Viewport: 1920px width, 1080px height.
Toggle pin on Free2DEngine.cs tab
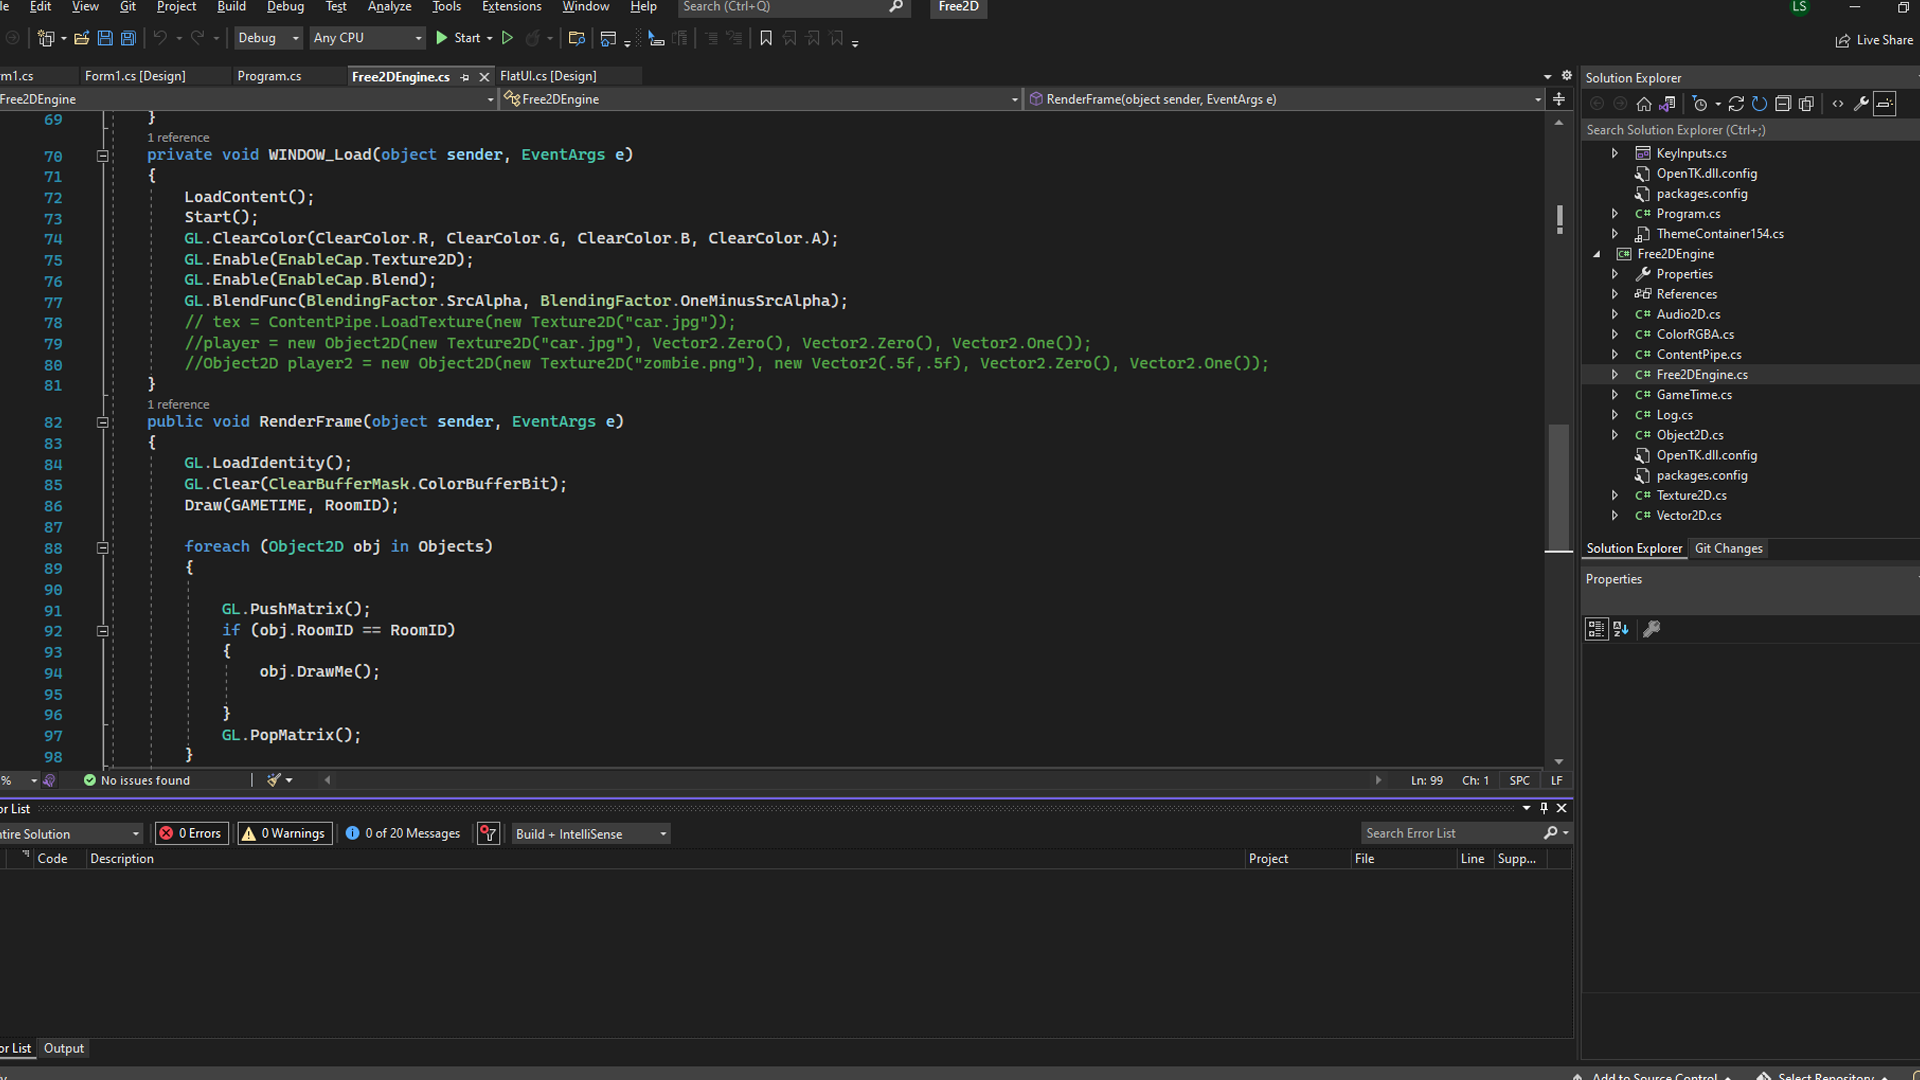click(465, 77)
